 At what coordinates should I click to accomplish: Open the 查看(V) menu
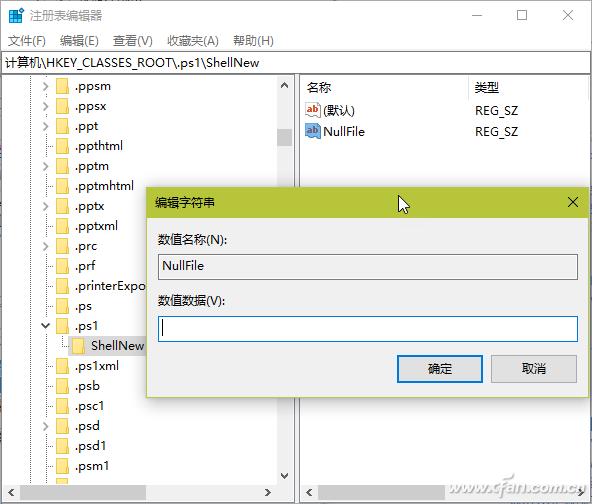(x=133, y=40)
